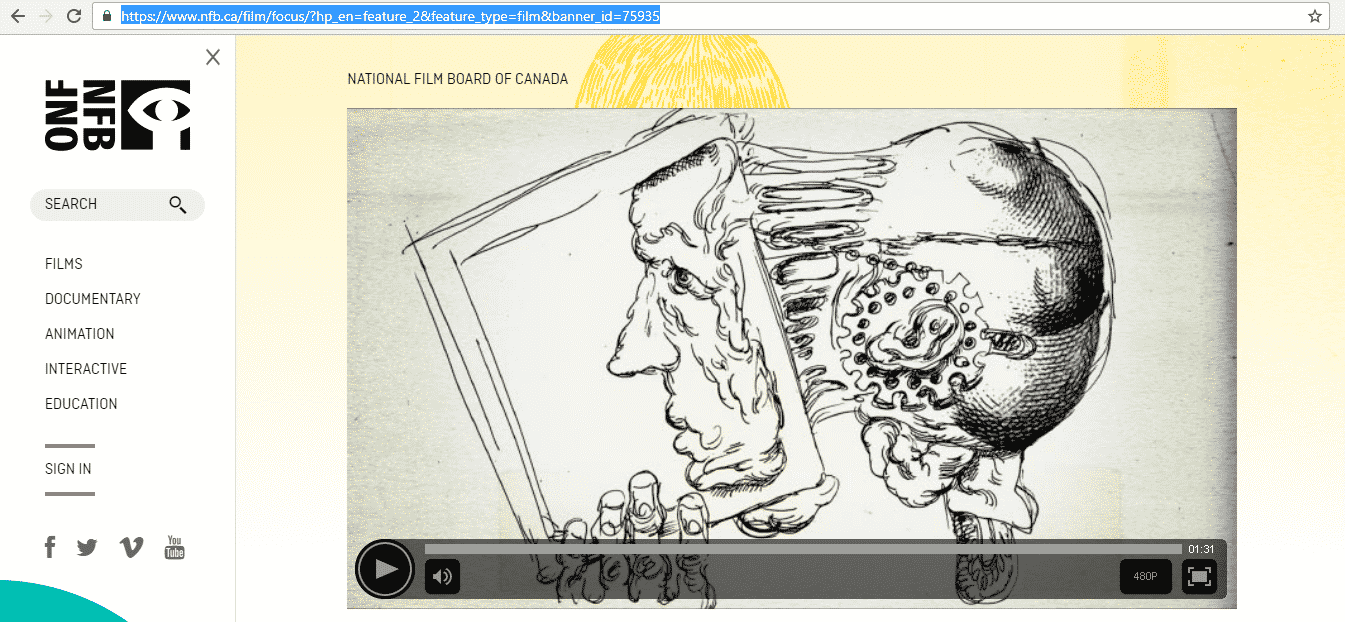This screenshot has width=1345, height=622.
Task: Seek along the video progress bar
Action: click(803, 549)
